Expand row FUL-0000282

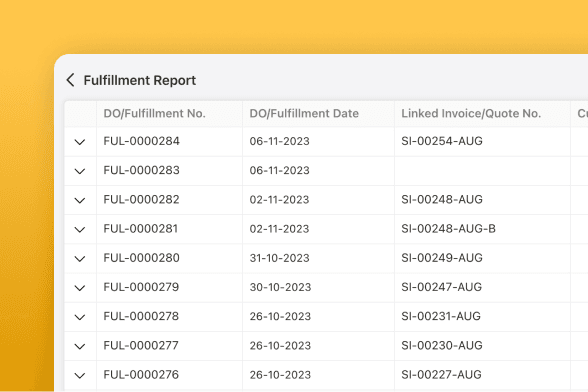80,200
